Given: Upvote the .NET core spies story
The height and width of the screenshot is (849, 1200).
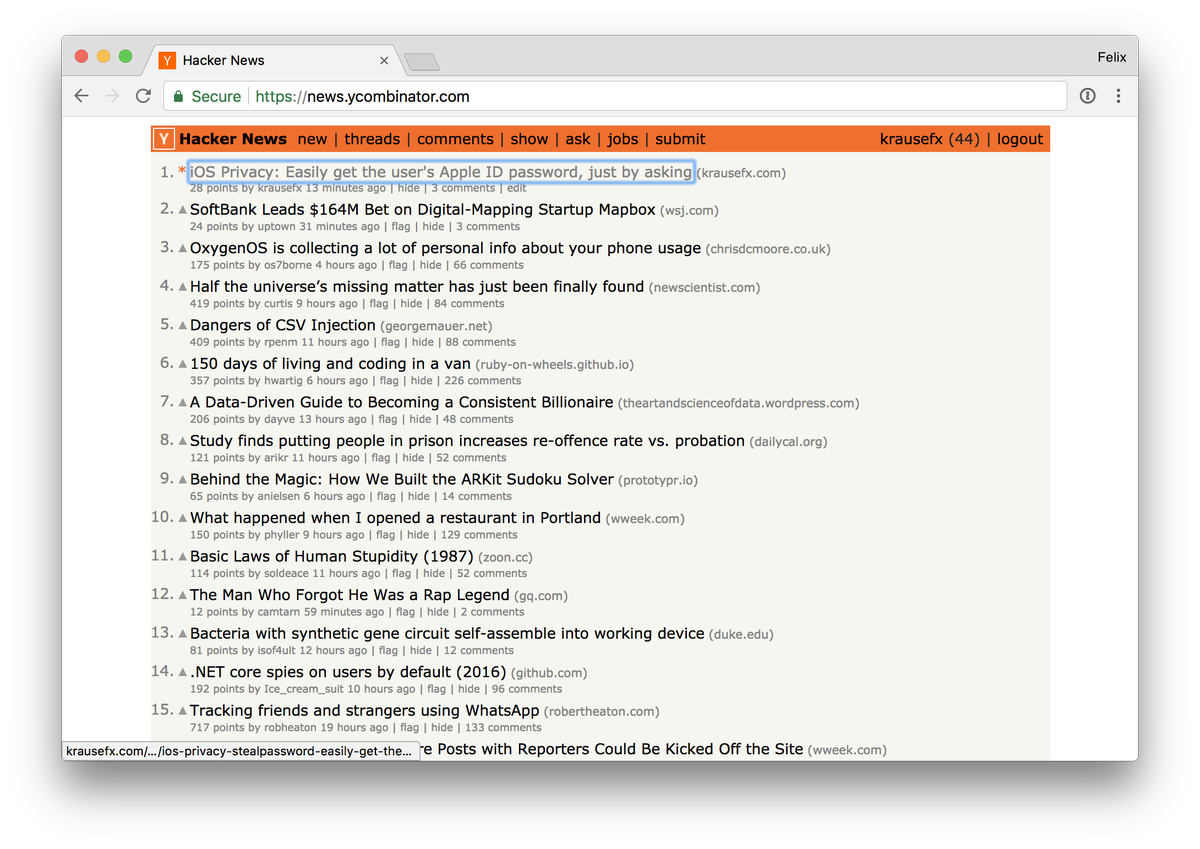Looking at the screenshot, I should pos(183,672).
